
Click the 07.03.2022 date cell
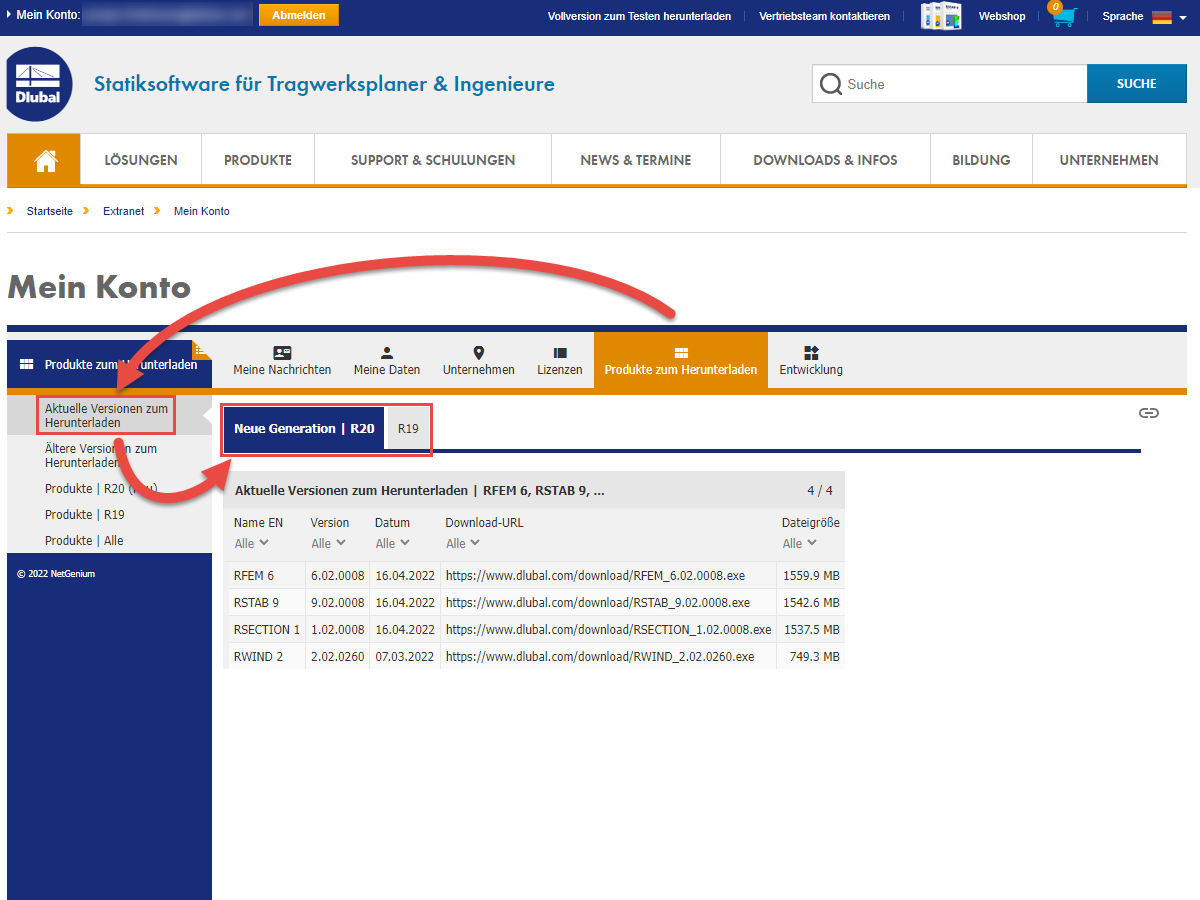[x=405, y=656]
